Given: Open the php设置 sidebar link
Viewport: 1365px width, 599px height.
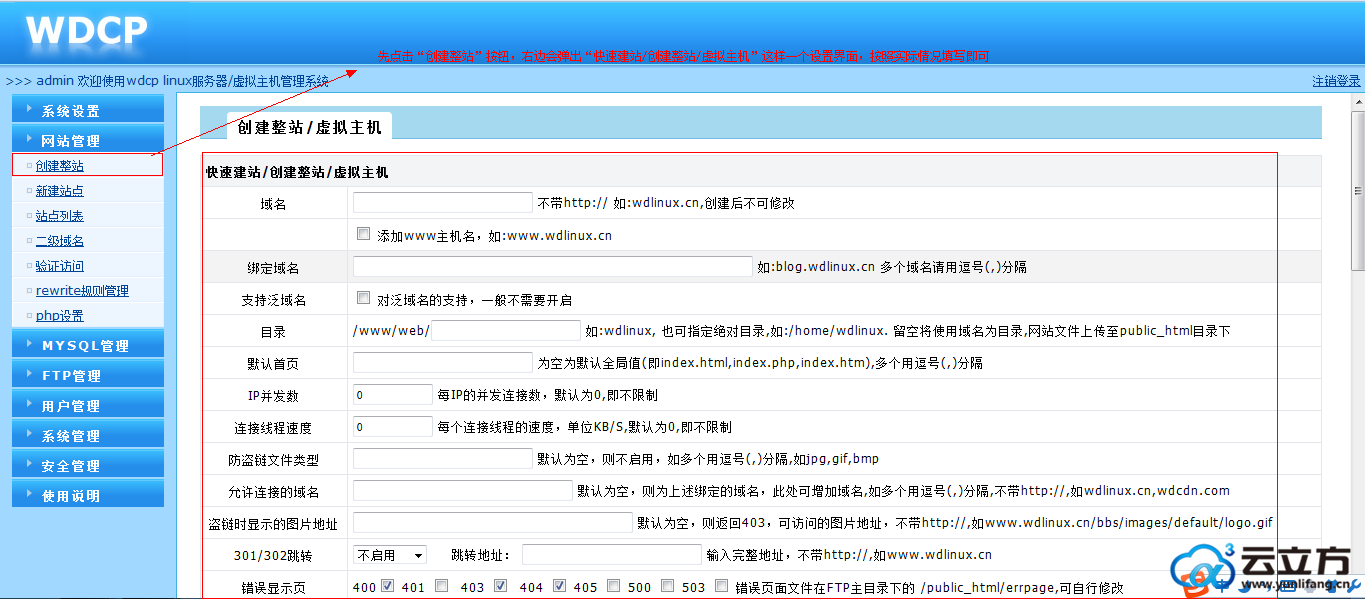Looking at the screenshot, I should pos(60,316).
